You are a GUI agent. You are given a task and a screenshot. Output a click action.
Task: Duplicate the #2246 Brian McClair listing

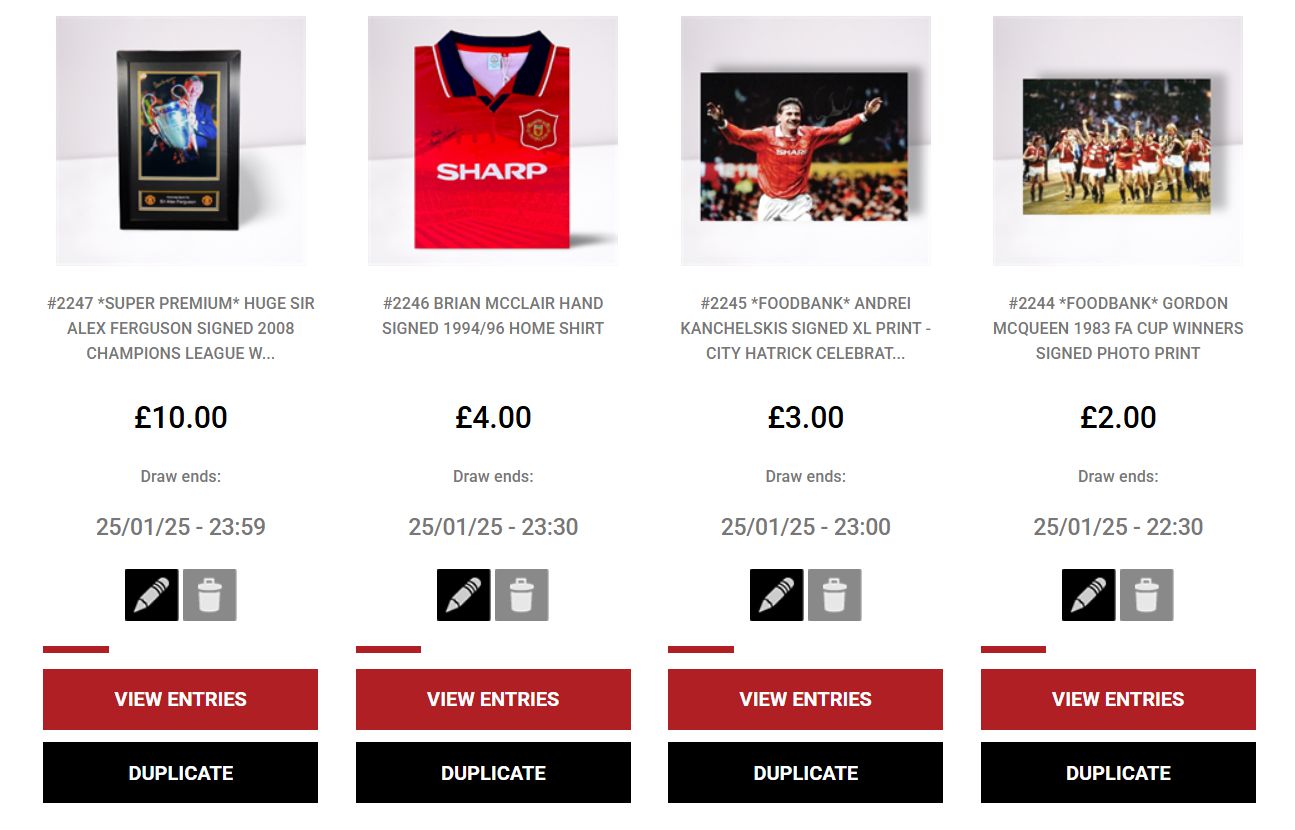coord(493,772)
